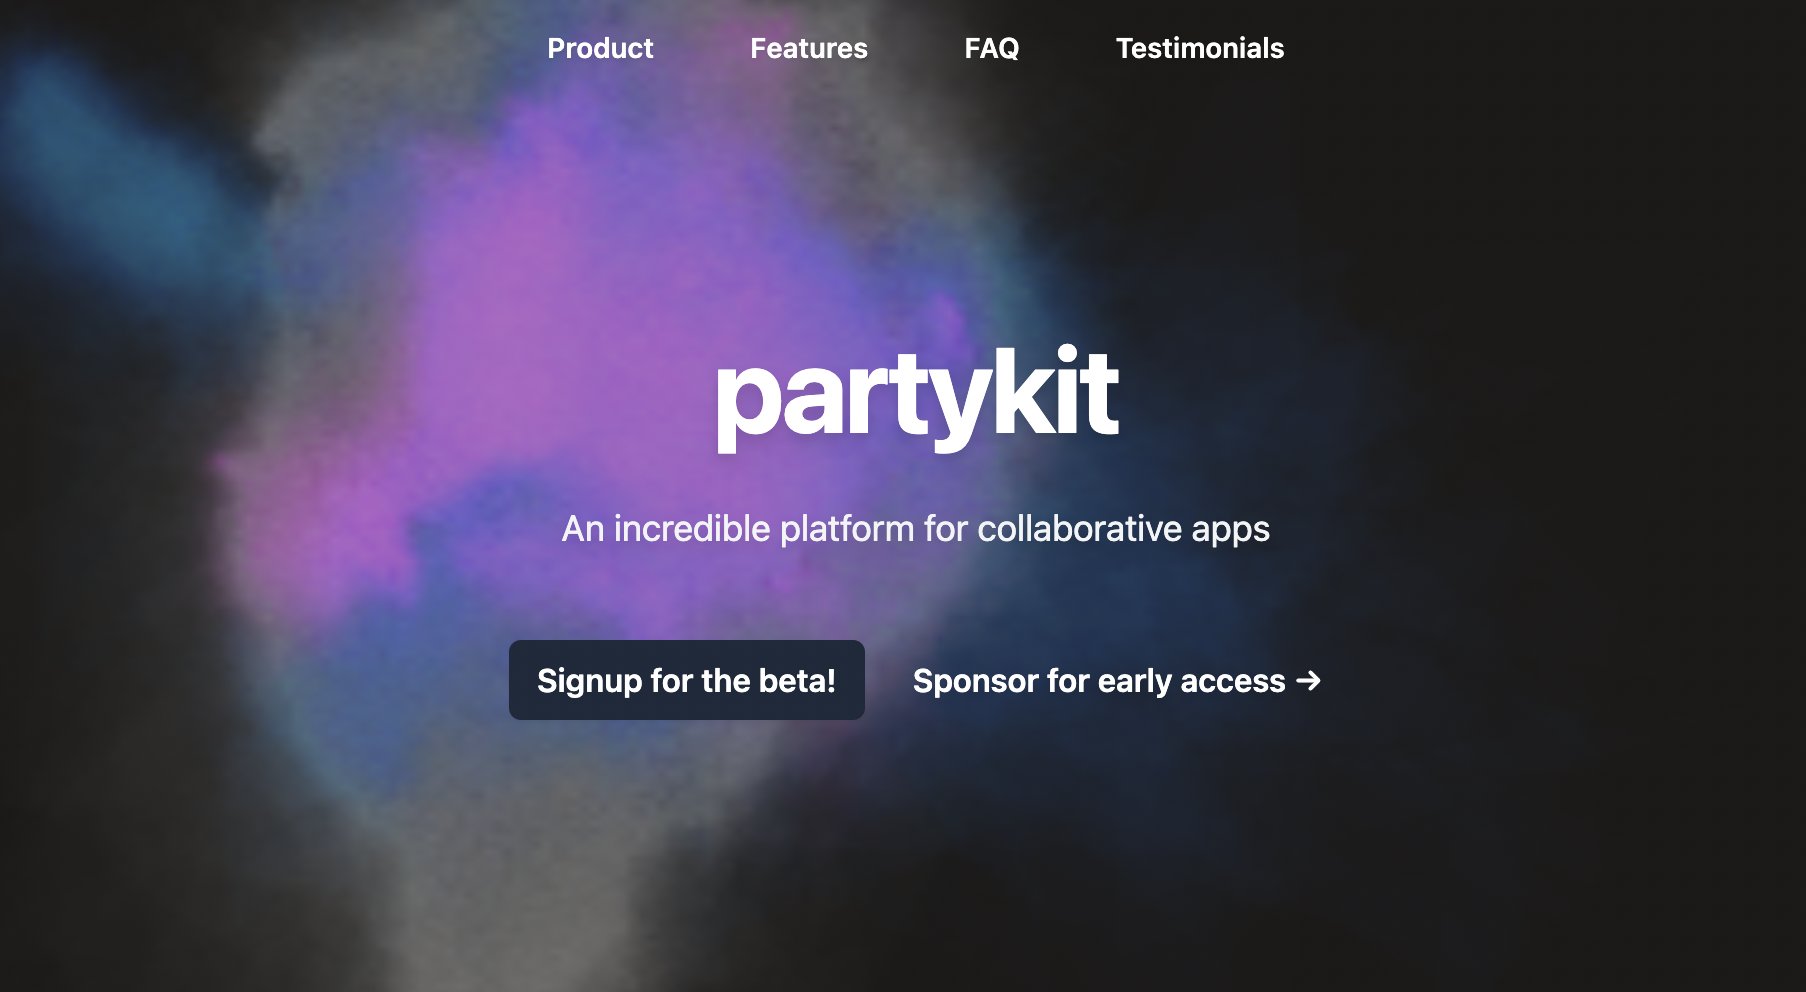Click the Signup for the beta button

pyautogui.click(x=686, y=681)
